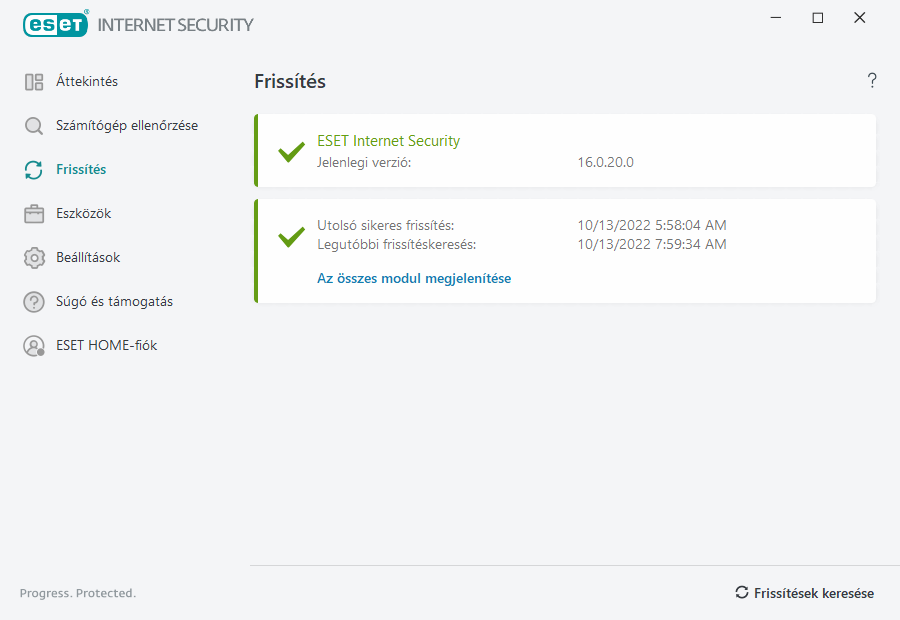
Task: Go to the Eszközök section
Action: pos(84,214)
